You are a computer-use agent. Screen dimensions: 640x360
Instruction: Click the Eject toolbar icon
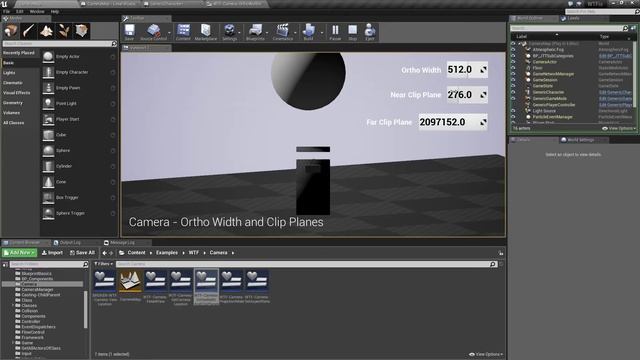370,32
